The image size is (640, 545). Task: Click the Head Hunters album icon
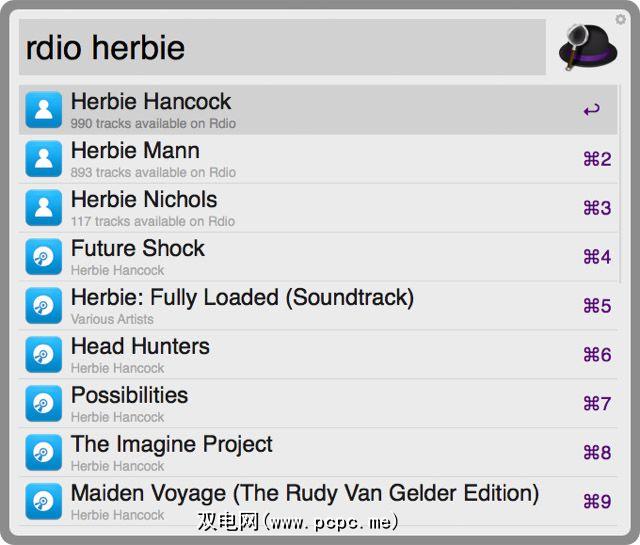[x=43, y=354]
